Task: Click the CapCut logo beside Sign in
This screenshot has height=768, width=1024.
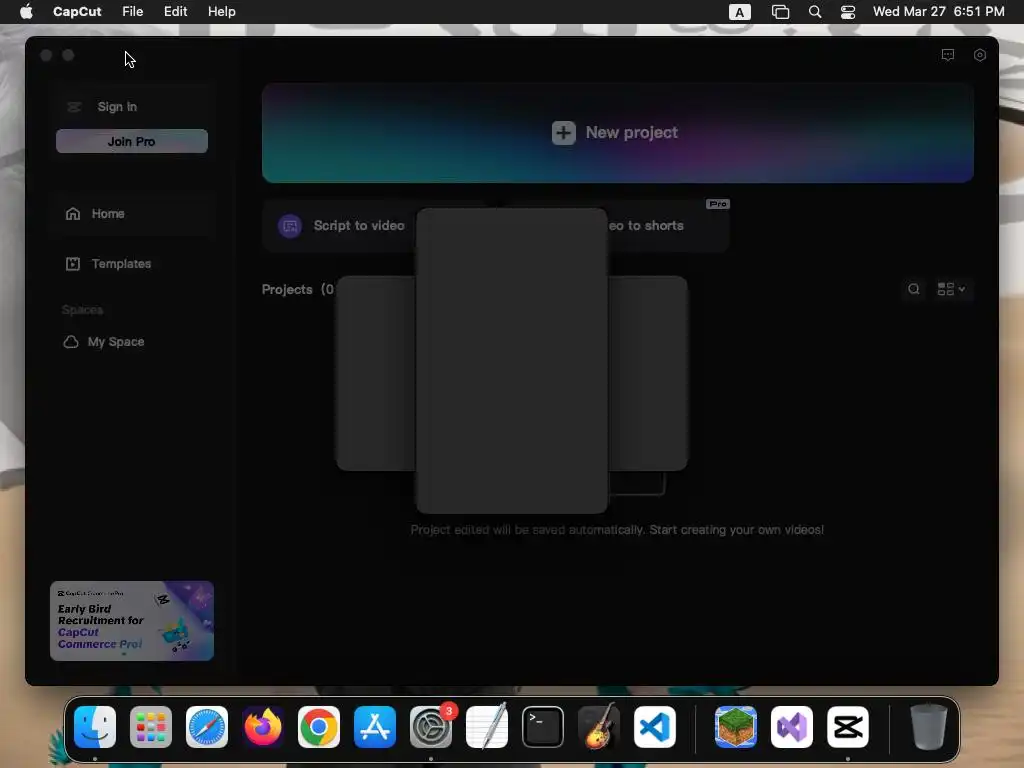Action: (74, 106)
